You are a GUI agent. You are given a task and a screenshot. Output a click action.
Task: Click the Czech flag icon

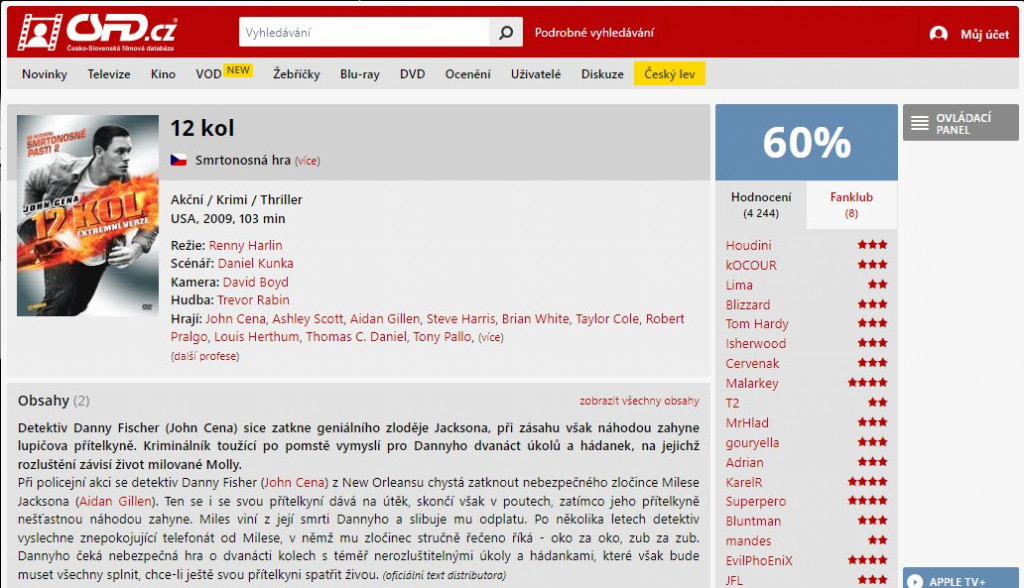click(x=178, y=160)
